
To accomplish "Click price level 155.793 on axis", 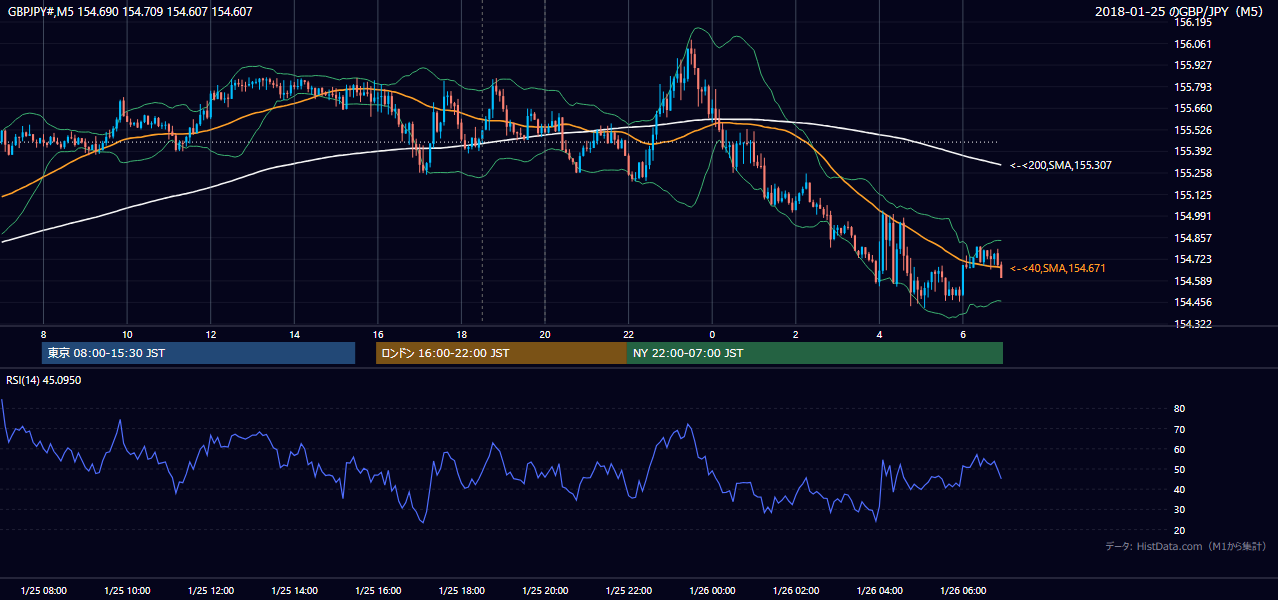I will coord(1194,87).
